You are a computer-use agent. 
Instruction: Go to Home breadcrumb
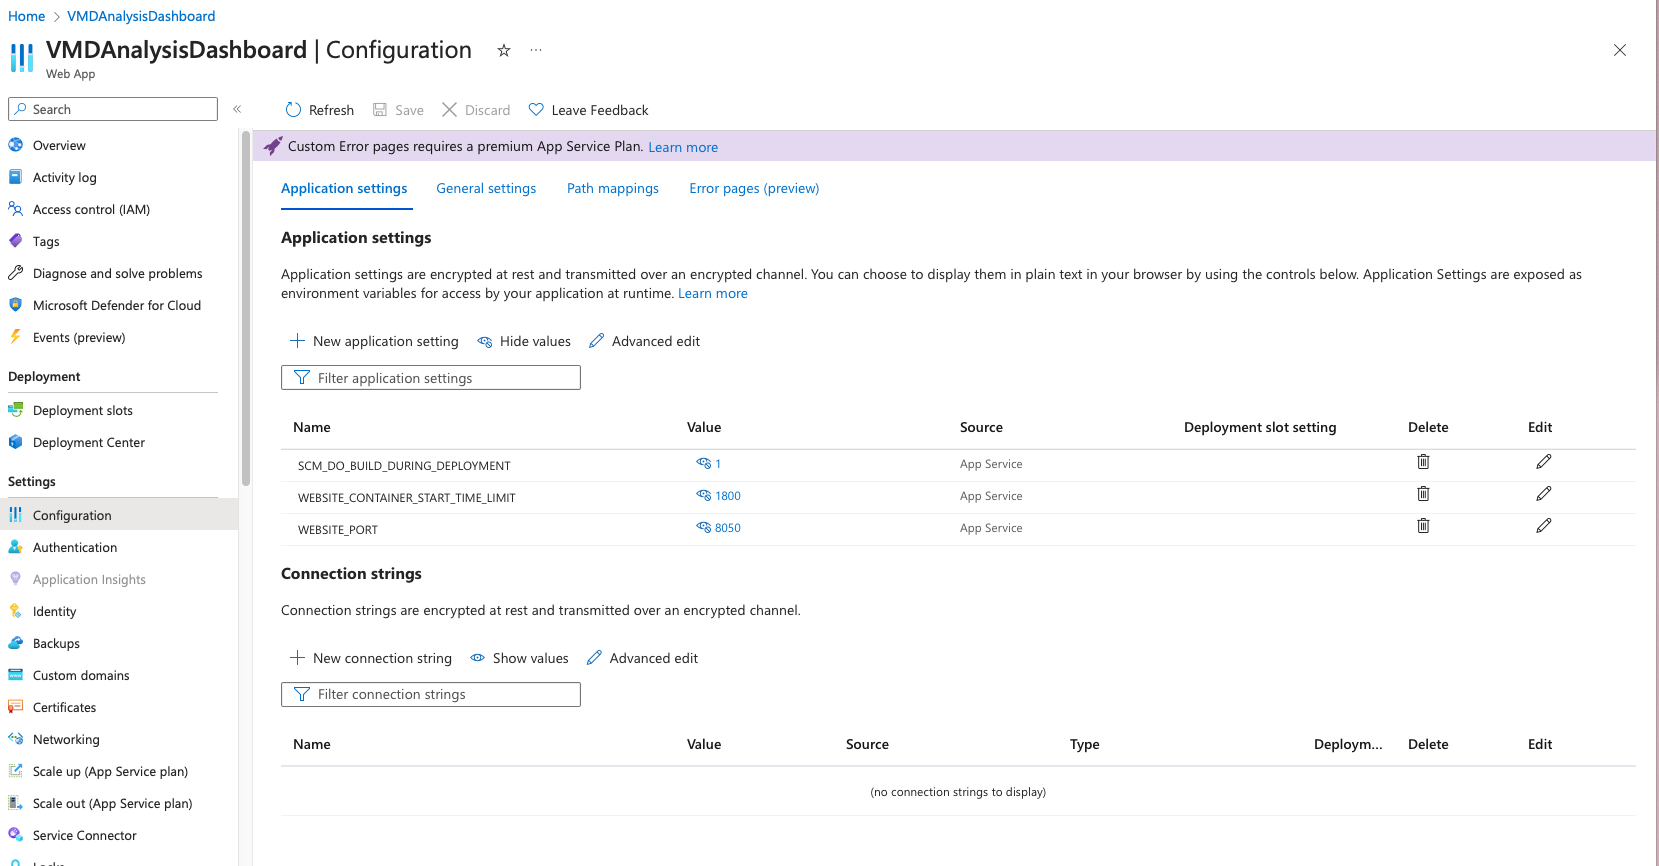click(26, 16)
